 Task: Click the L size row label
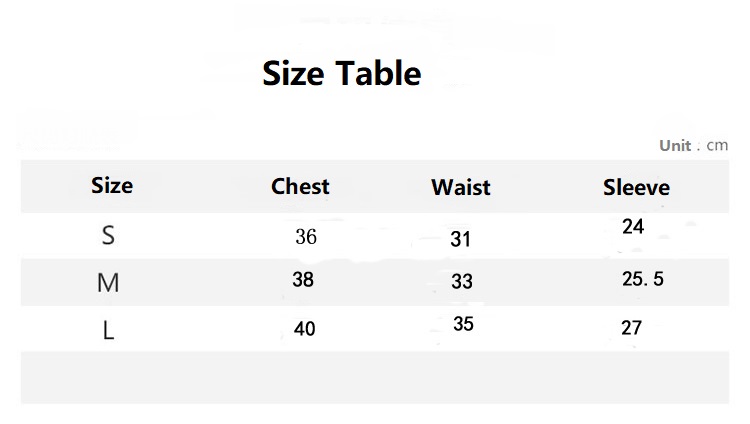(109, 330)
